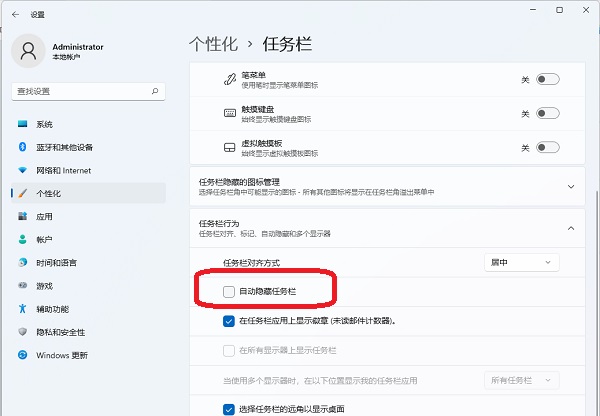Click the Windows 更新 sync icon
Screen dimensions: 600x416
(23, 355)
